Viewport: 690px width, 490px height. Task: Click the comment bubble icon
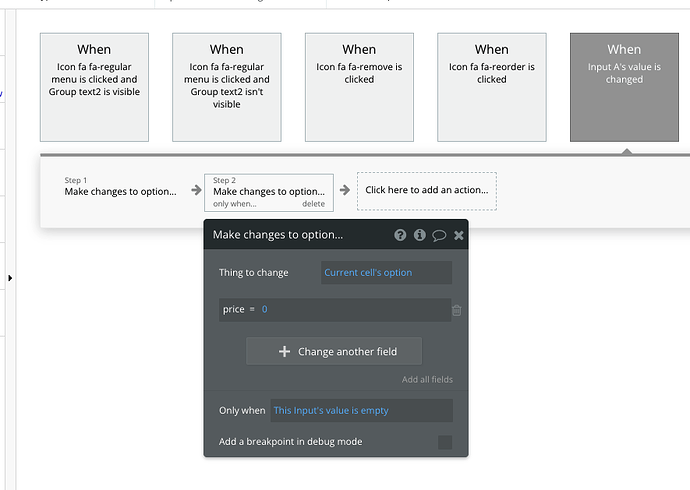pos(439,235)
